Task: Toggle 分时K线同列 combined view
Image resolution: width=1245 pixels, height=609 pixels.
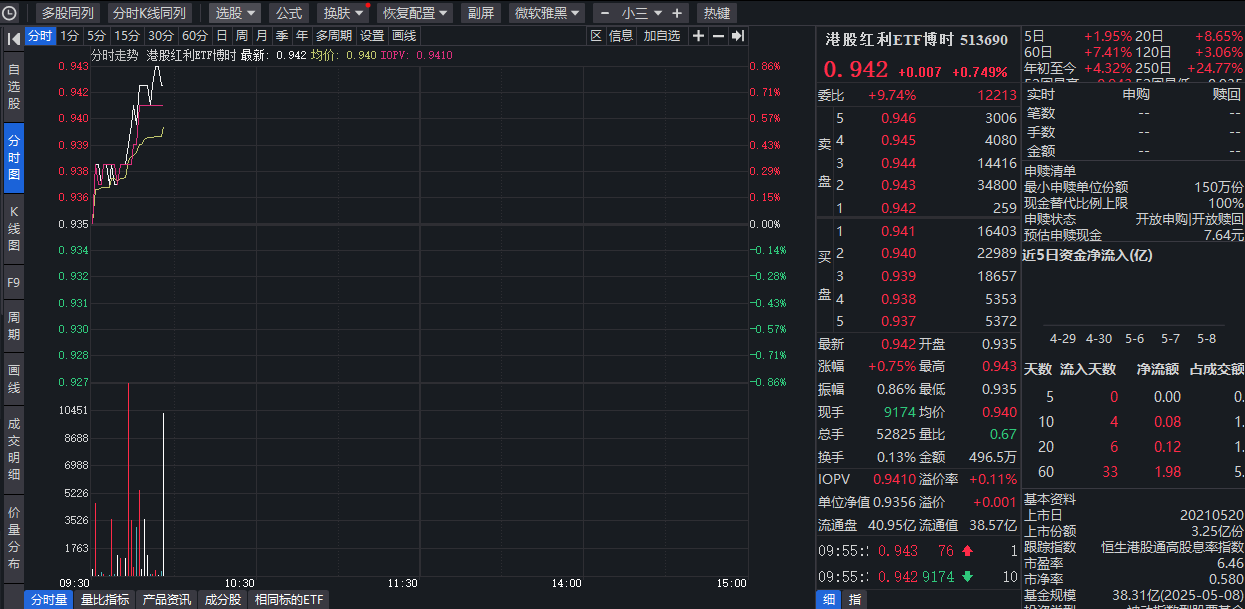Action: coord(147,12)
